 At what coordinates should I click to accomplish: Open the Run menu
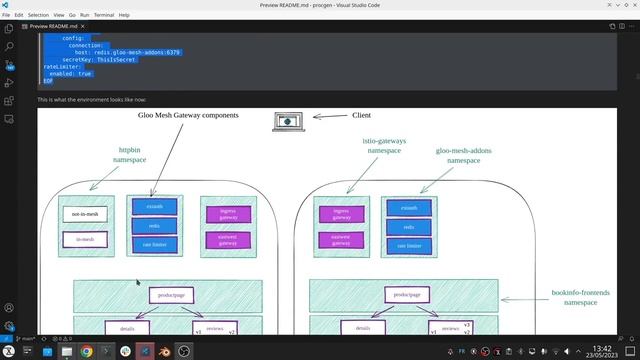[x=84, y=15]
